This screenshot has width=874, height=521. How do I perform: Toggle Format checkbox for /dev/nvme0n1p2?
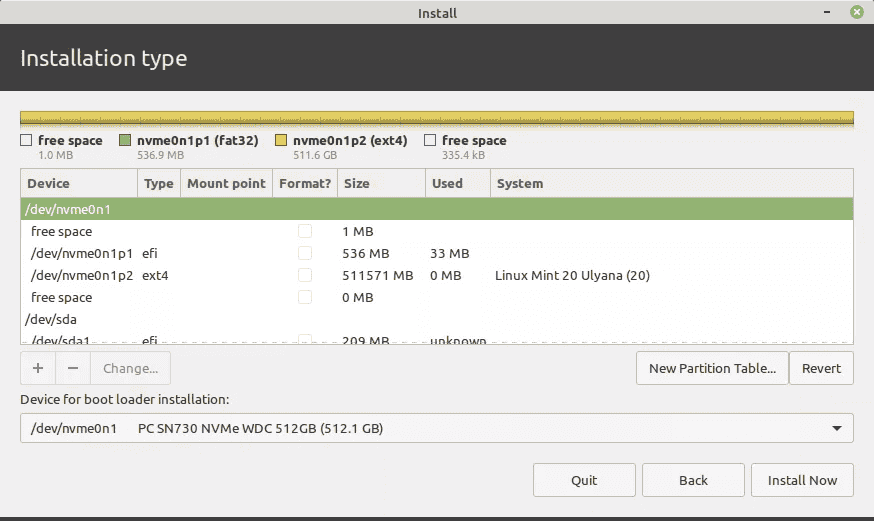click(x=305, y=275)
